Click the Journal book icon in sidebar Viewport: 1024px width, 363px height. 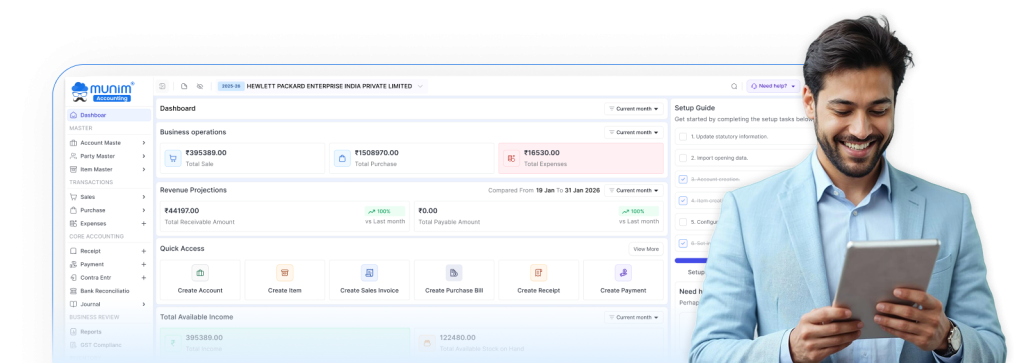[x=74, y=304]
